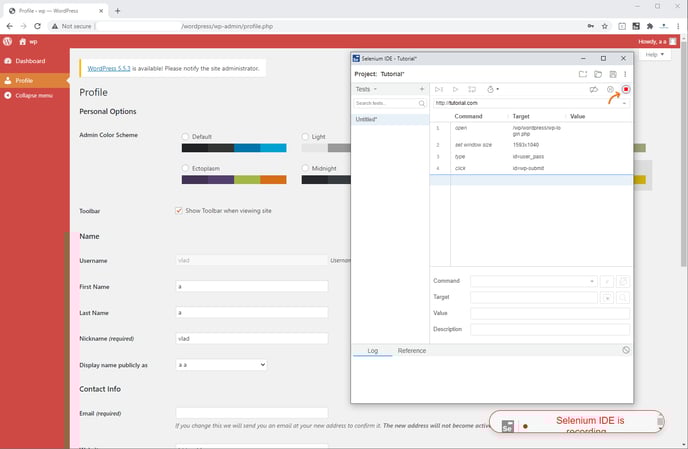The height and width of the screenshot is (449, 688).
Task: Click the password key icon in address bar
Action: (x=591, y=26)
